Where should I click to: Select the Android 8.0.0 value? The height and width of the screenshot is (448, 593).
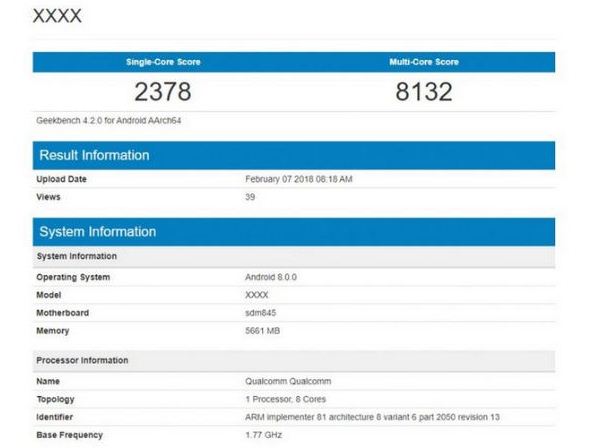tap(271, 277)
